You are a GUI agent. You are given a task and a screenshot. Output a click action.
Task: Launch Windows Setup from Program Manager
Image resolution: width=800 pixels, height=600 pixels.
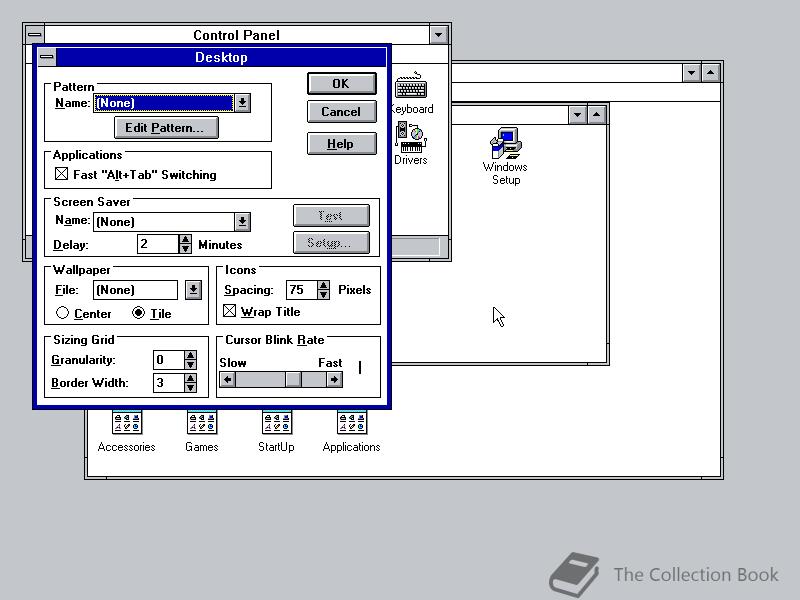(x=505, y=144)
